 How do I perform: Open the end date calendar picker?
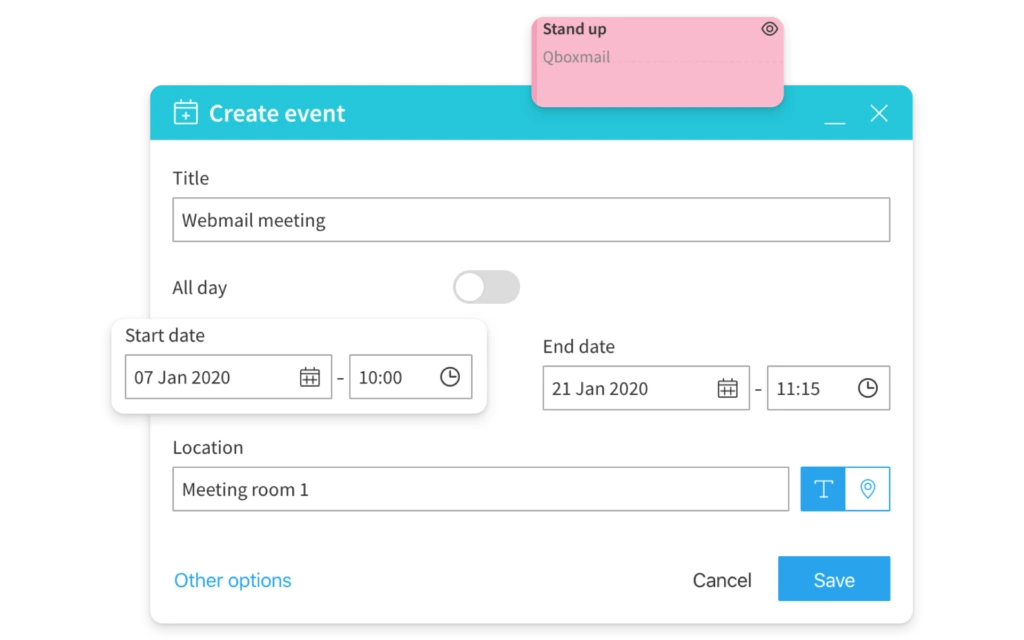[x=727, y=388]
